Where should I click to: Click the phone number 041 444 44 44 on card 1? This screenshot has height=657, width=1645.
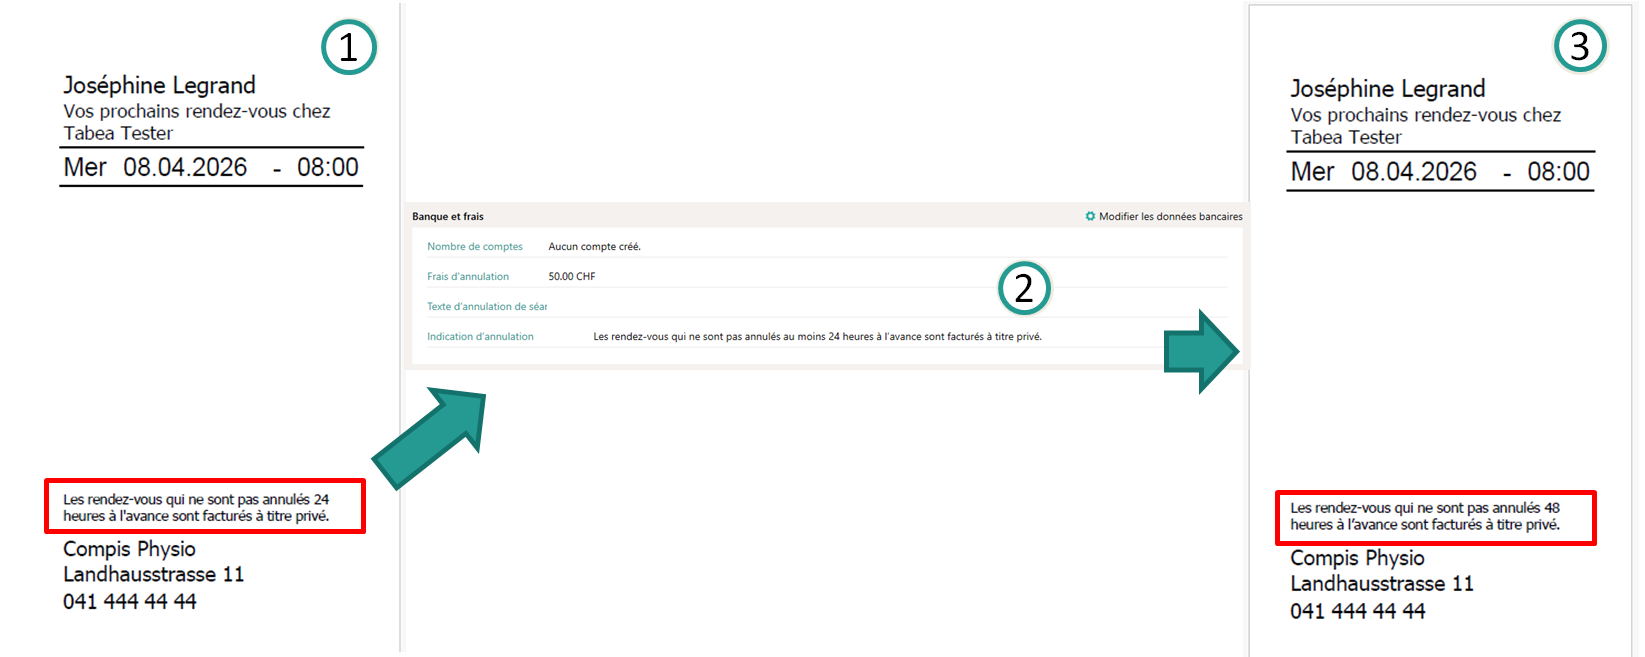click(x=130, y=601)
